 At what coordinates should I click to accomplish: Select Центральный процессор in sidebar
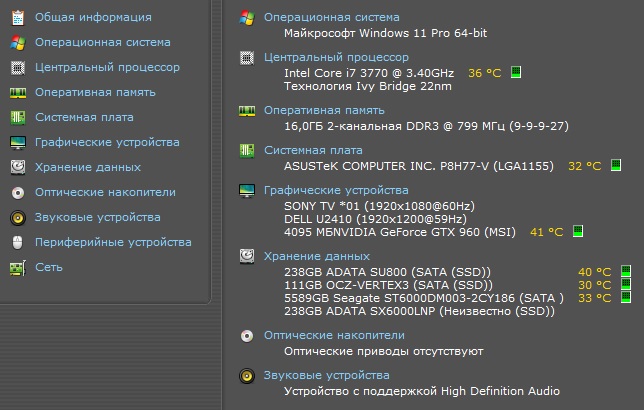pos(107,67)
